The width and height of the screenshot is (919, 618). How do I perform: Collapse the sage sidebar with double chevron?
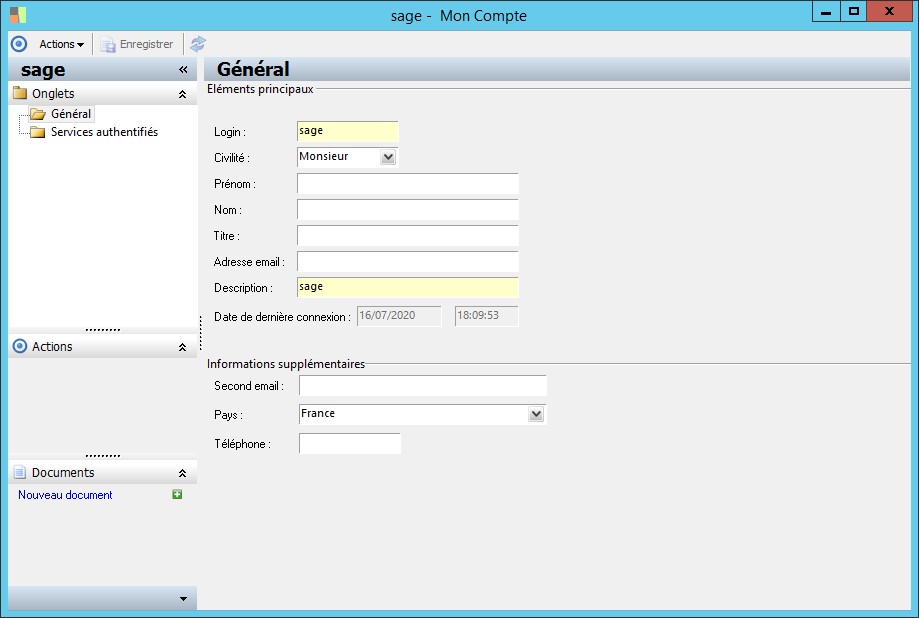tap(183, 70)
